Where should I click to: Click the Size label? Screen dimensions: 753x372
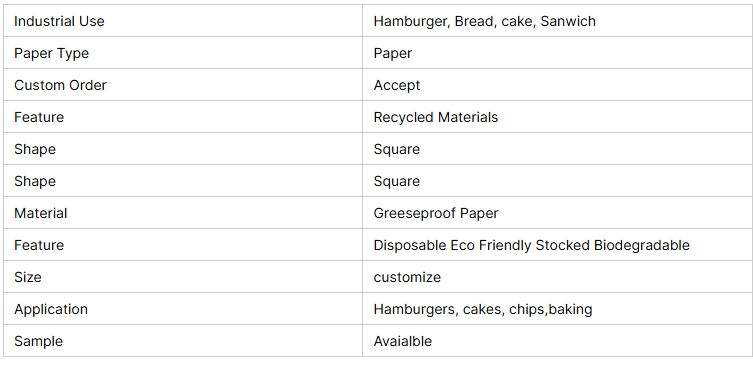pyautogui.click(x=27, y=277)
